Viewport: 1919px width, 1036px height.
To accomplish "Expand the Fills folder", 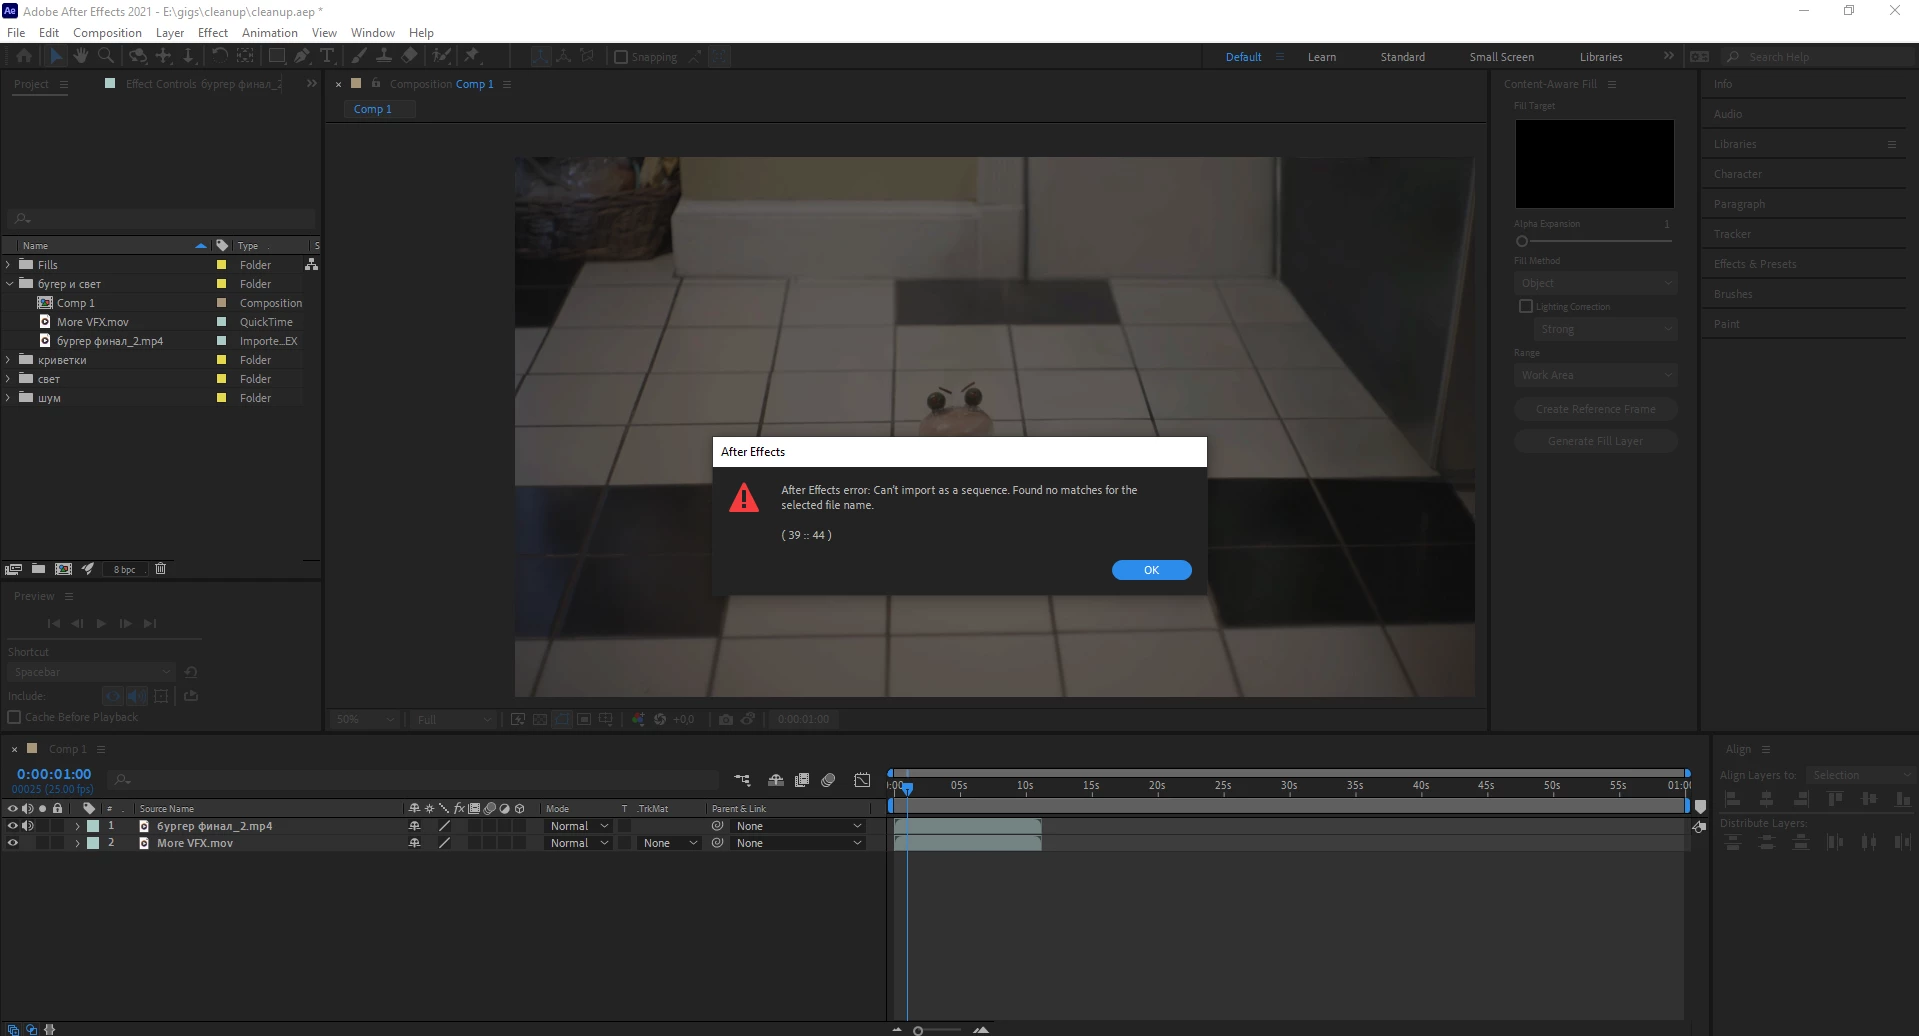I will [x=9, y=265].
